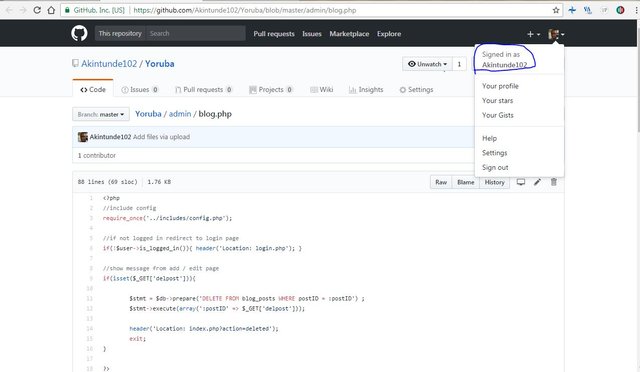Focus the Search input field
The height and width of the screenshot is (372, 640).
pos(196,33)
